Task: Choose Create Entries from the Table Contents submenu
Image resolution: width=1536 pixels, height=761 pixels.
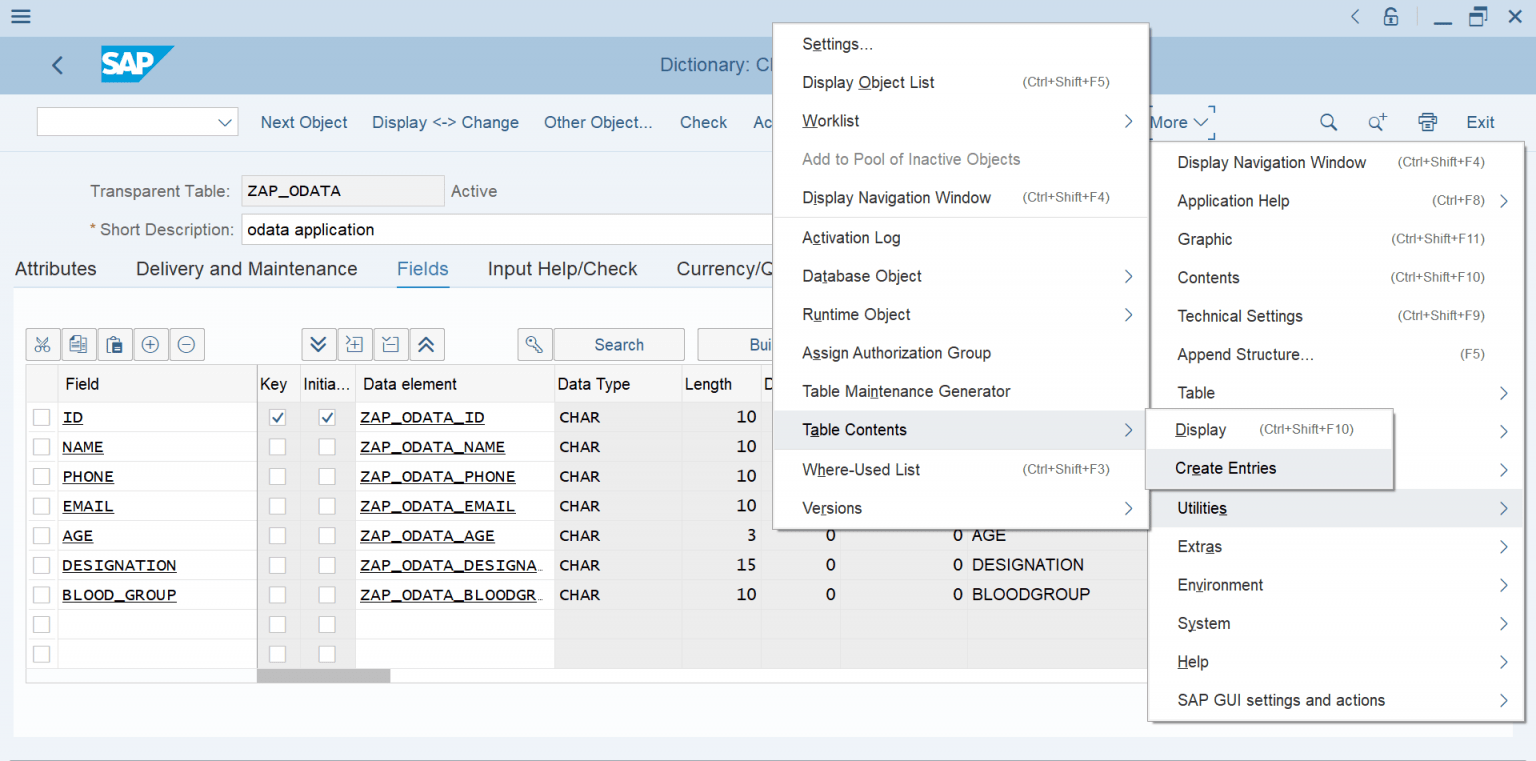Action: tap(1225, 468)
